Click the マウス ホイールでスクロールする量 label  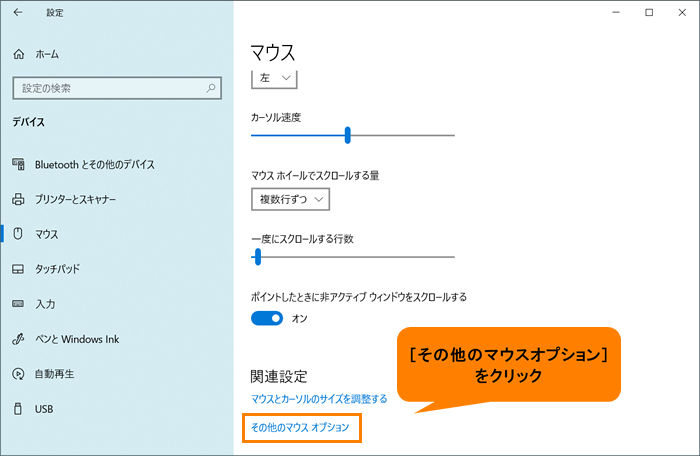pos(315,176)
